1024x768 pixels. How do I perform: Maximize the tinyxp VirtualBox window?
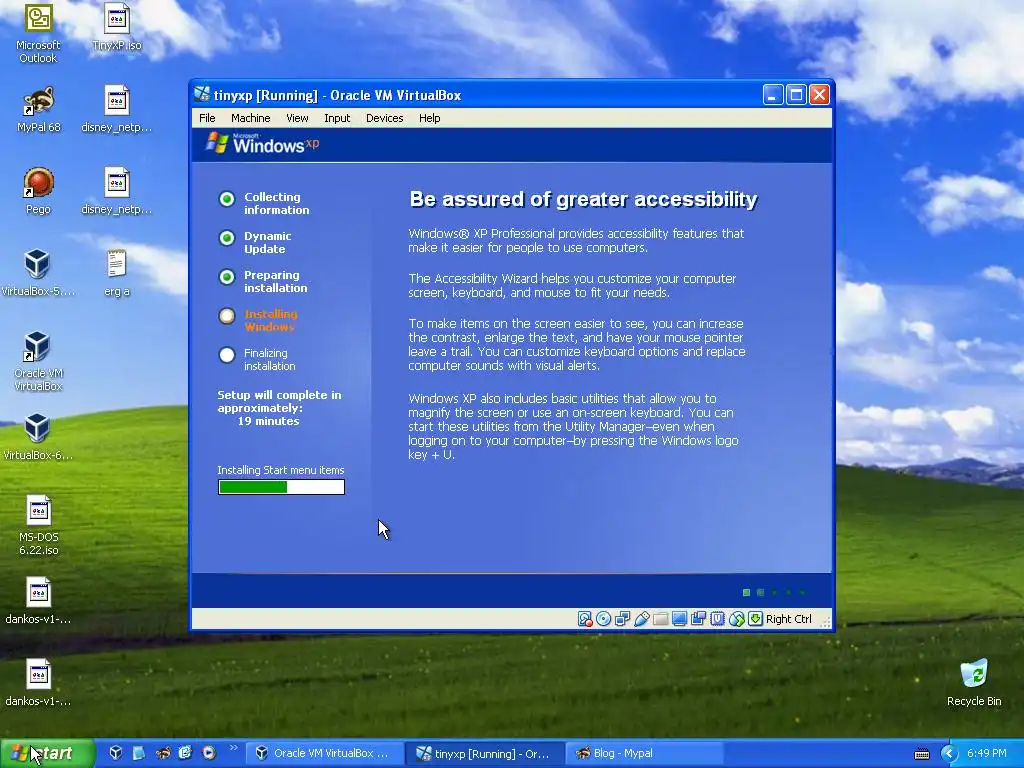pos(796,95)
